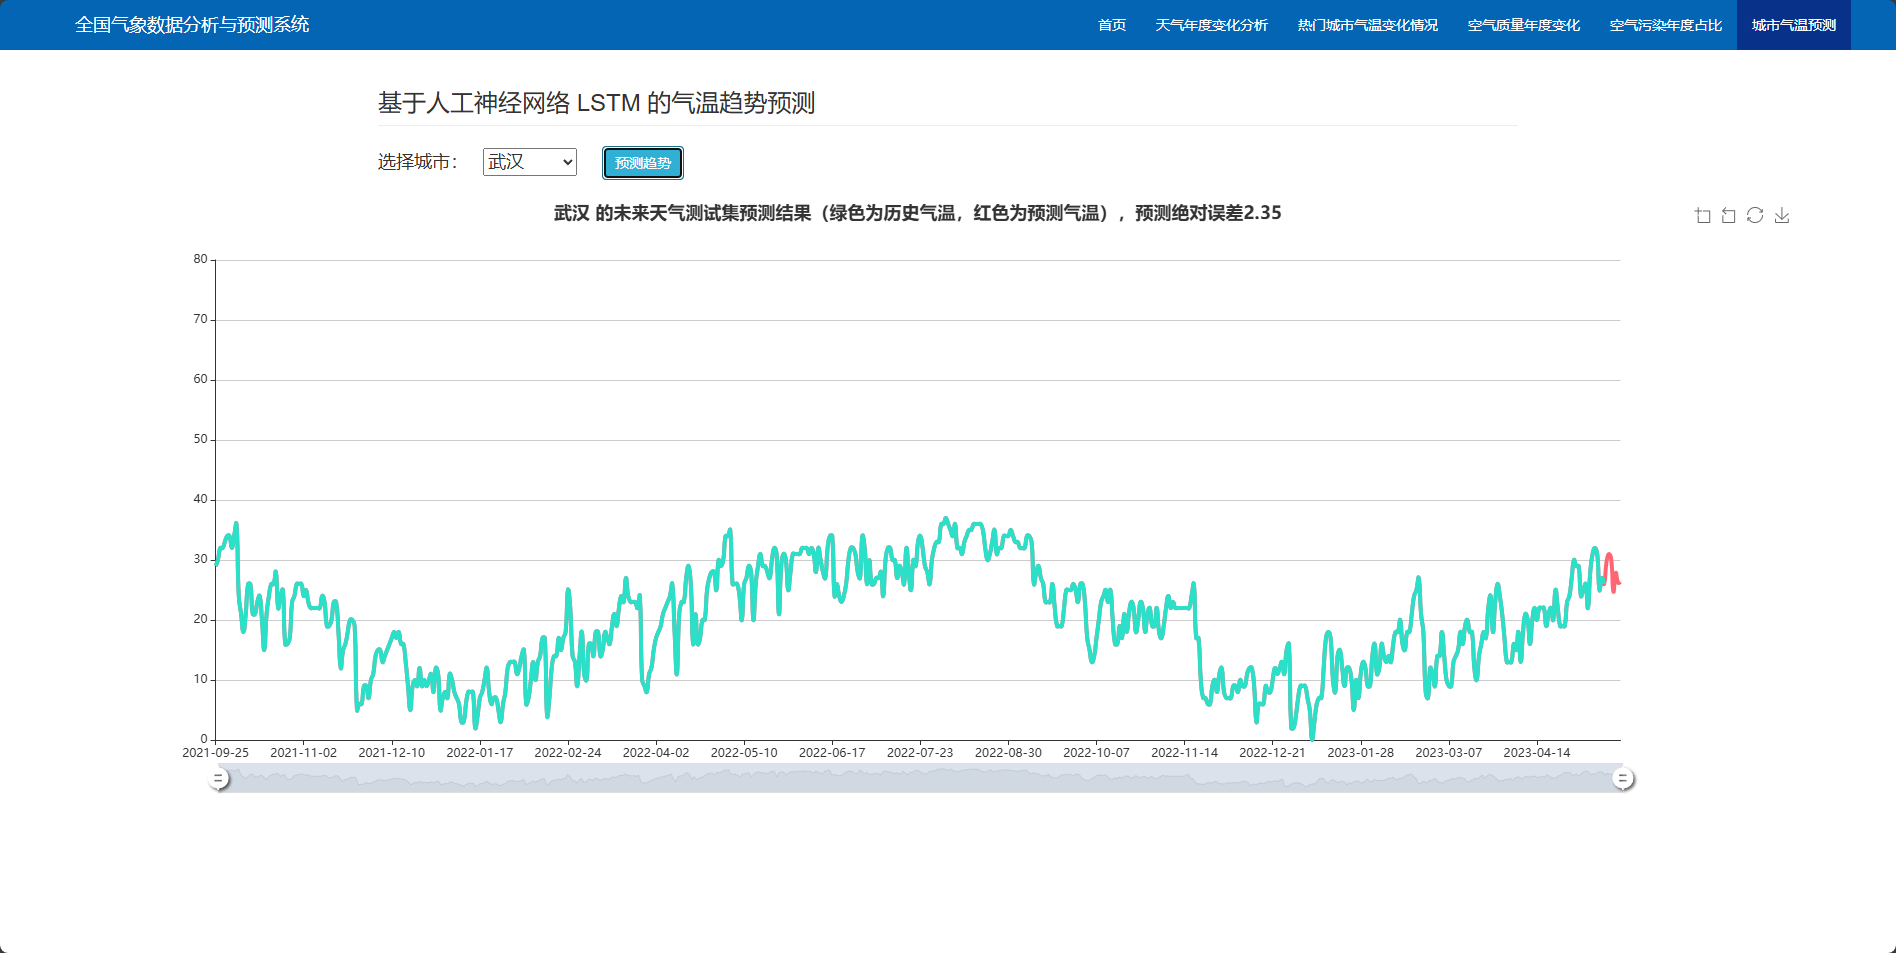
Task: Go to 首页 in the navigation bar
Action: 1112,25
